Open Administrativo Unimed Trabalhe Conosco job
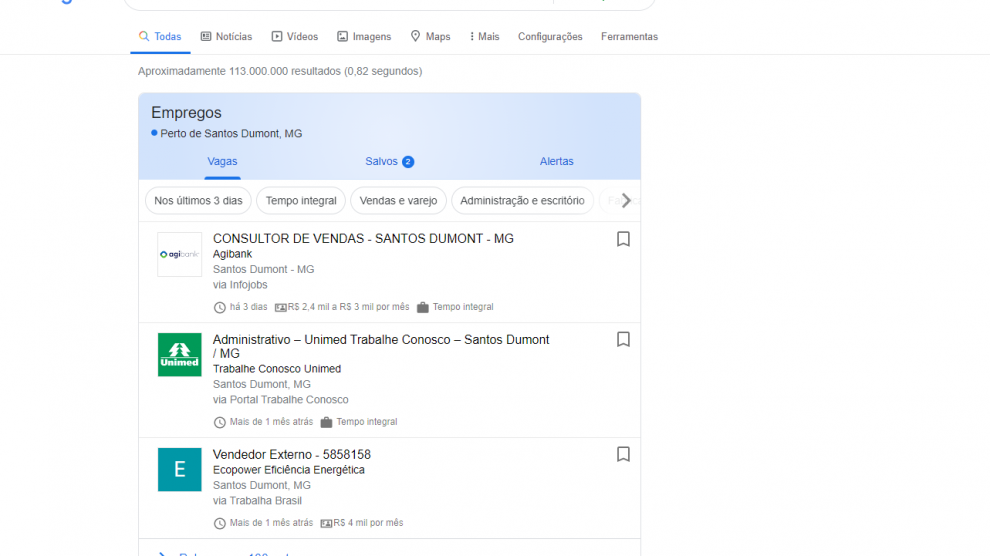The height and width of the screenshot is (556, 990). (381, 346)
